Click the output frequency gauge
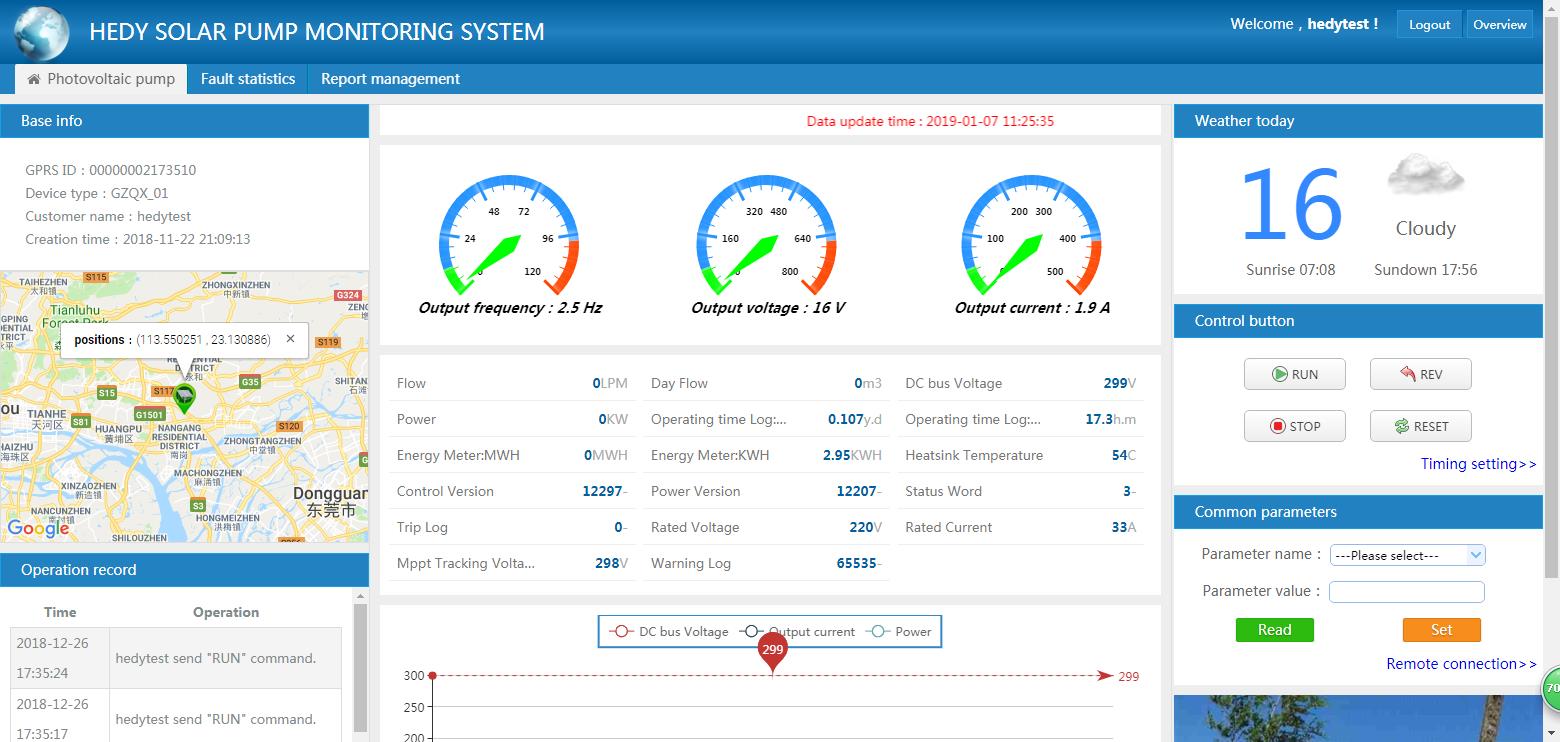Image resolution: width=1560 pixels, height=742 pixels. pyautogui.click(x=509, y=235)
